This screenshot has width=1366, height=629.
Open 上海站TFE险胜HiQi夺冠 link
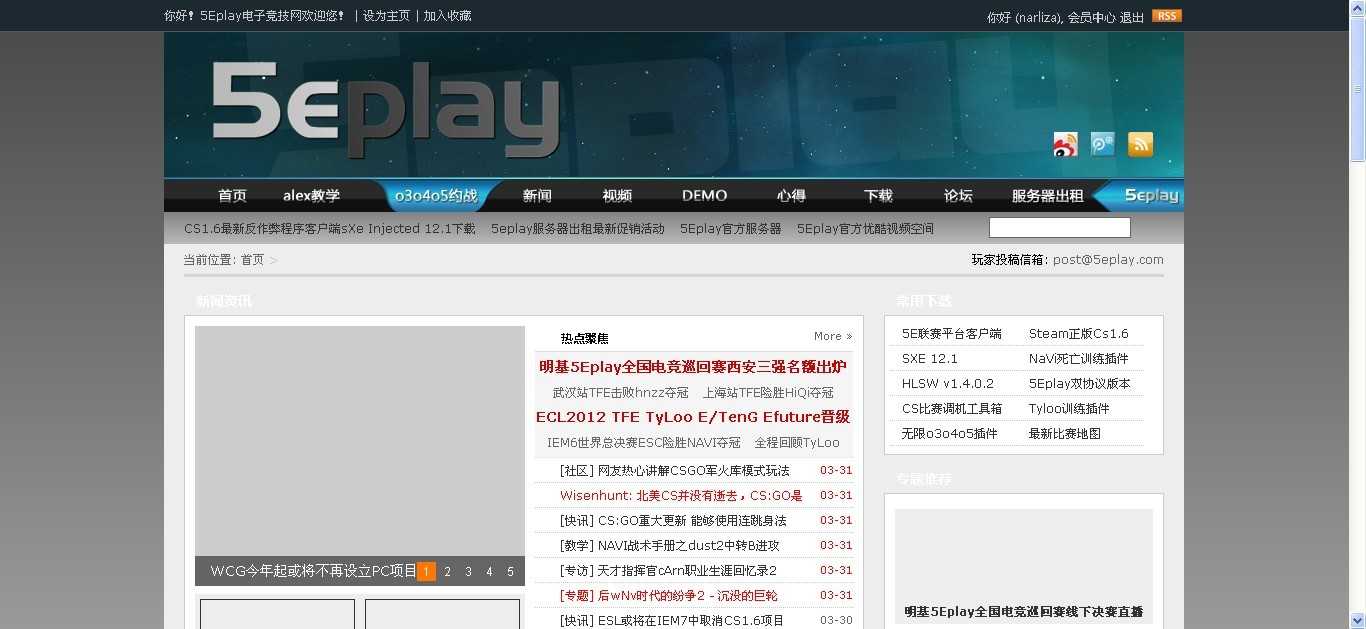point(767,393)
